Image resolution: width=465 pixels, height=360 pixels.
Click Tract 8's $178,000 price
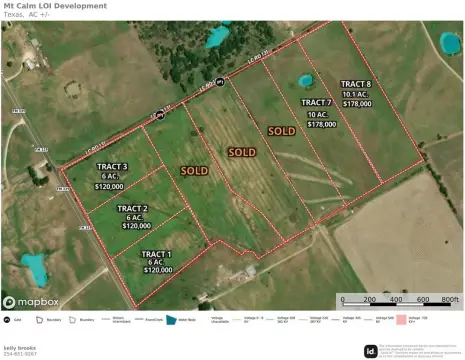(x=357, y=104)
